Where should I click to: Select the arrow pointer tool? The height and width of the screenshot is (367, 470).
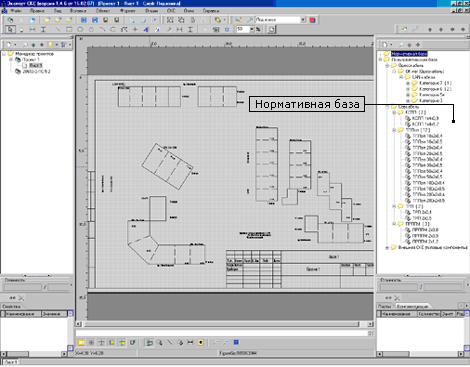pos(10,29)
